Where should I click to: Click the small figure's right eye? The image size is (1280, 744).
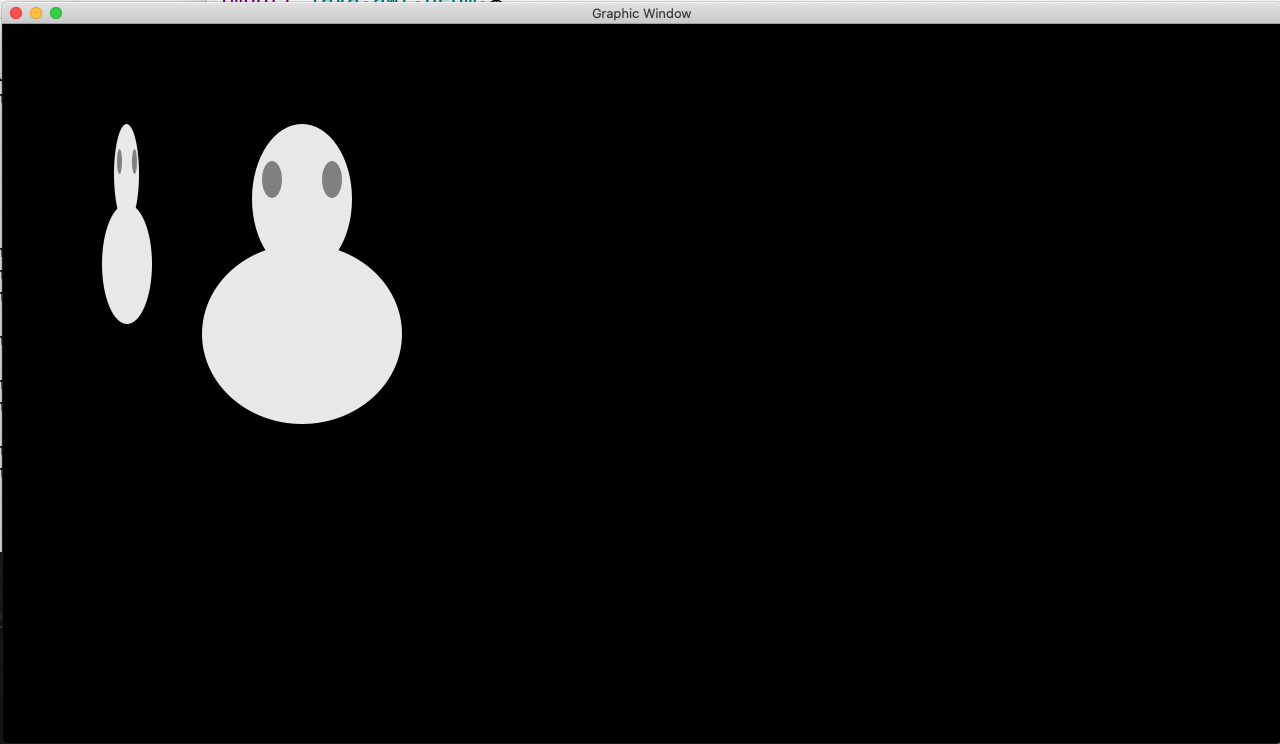pyautogui.click(x=134, y=161)
